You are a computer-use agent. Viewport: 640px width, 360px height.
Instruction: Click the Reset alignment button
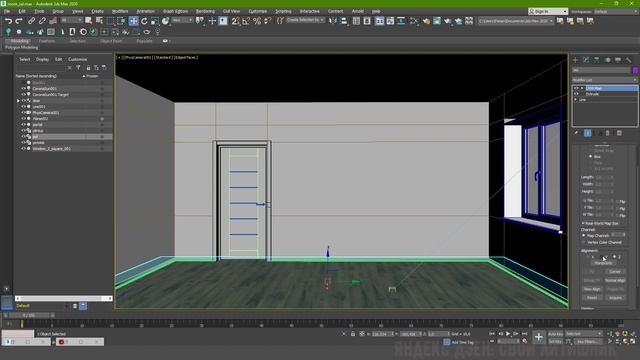point(592,298)
